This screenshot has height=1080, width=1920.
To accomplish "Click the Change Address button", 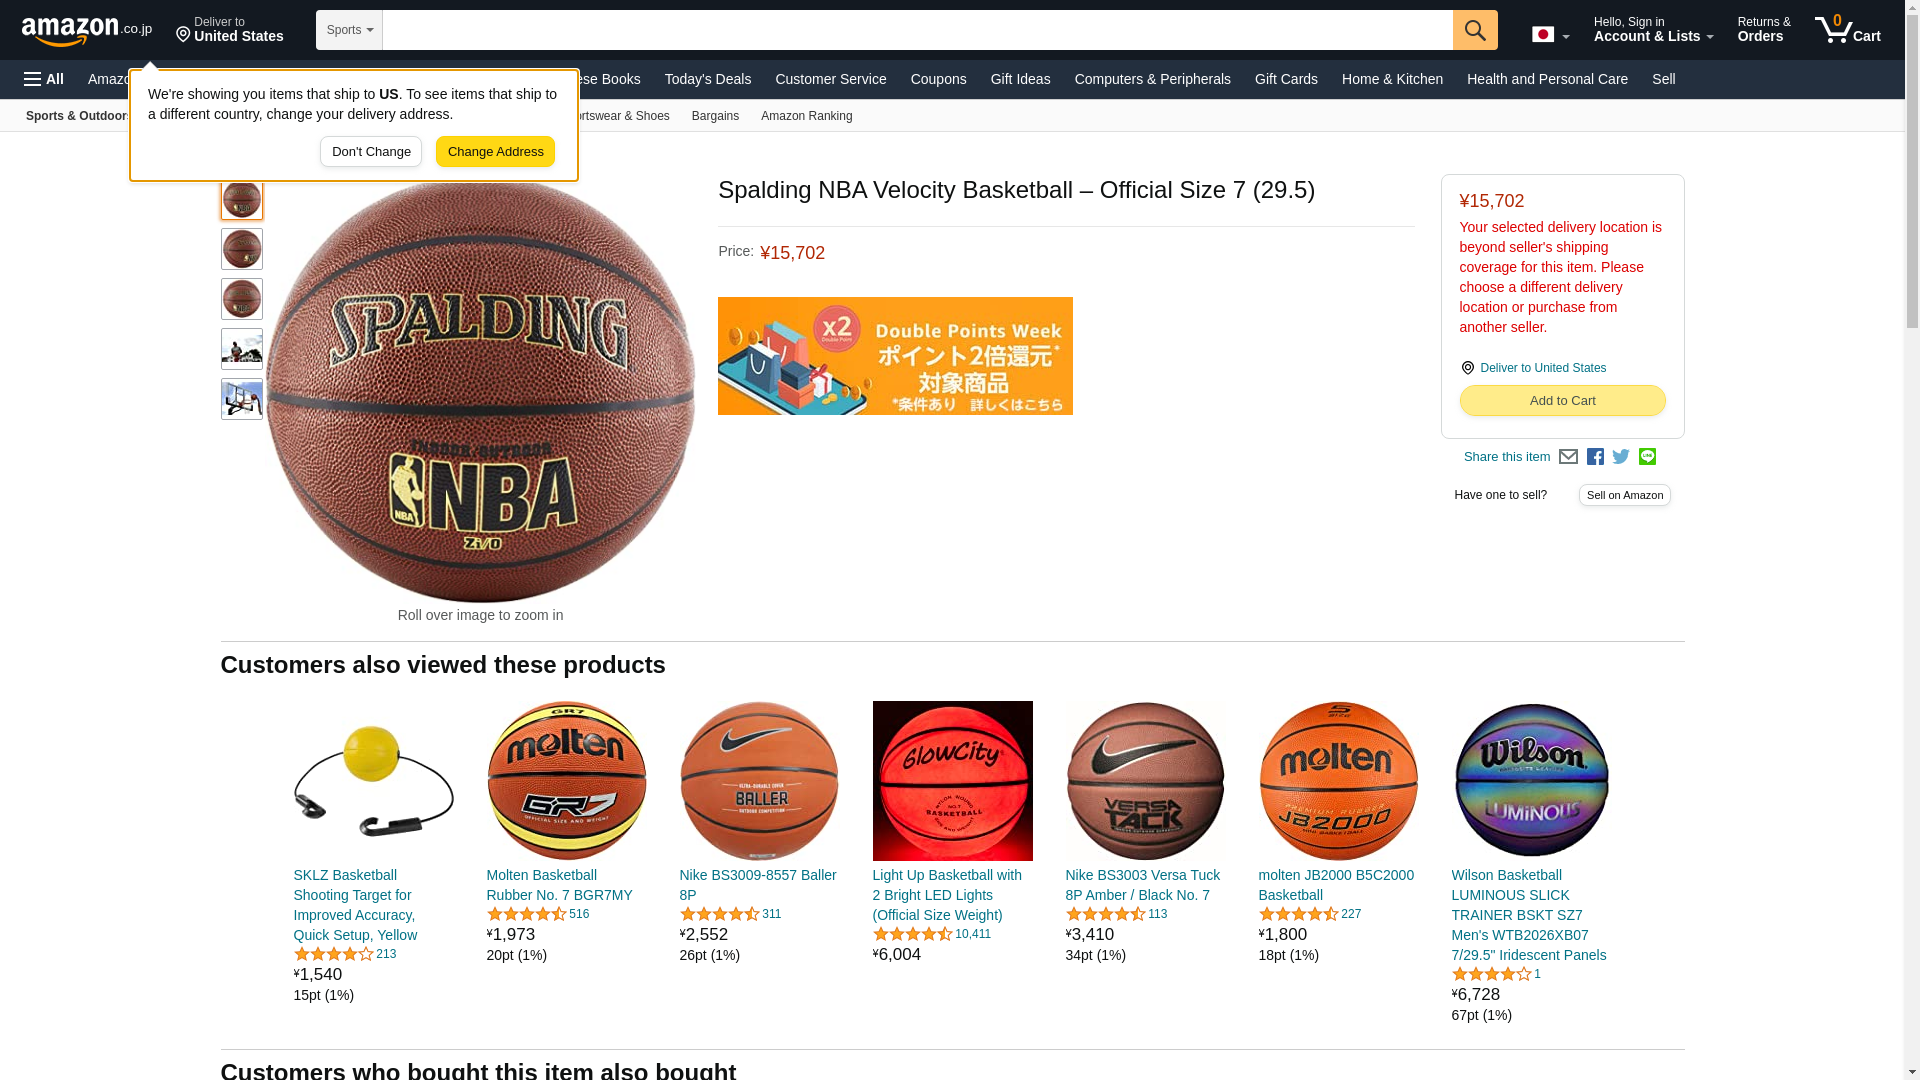I will 495,152.
